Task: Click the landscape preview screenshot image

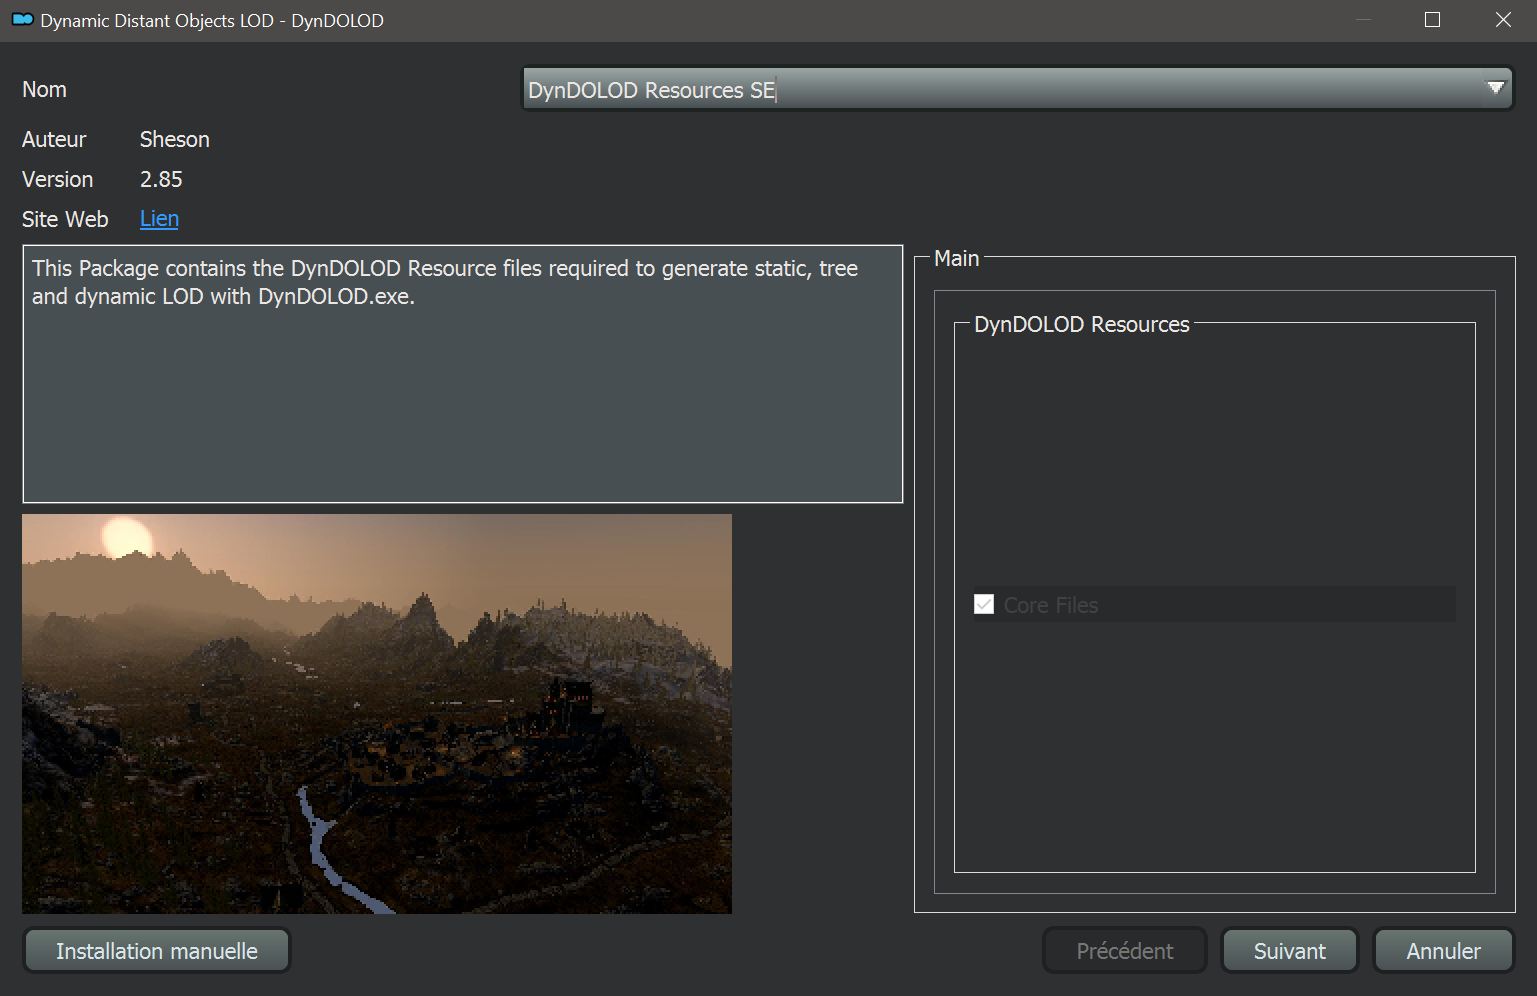Action: (x=377, y=714)
